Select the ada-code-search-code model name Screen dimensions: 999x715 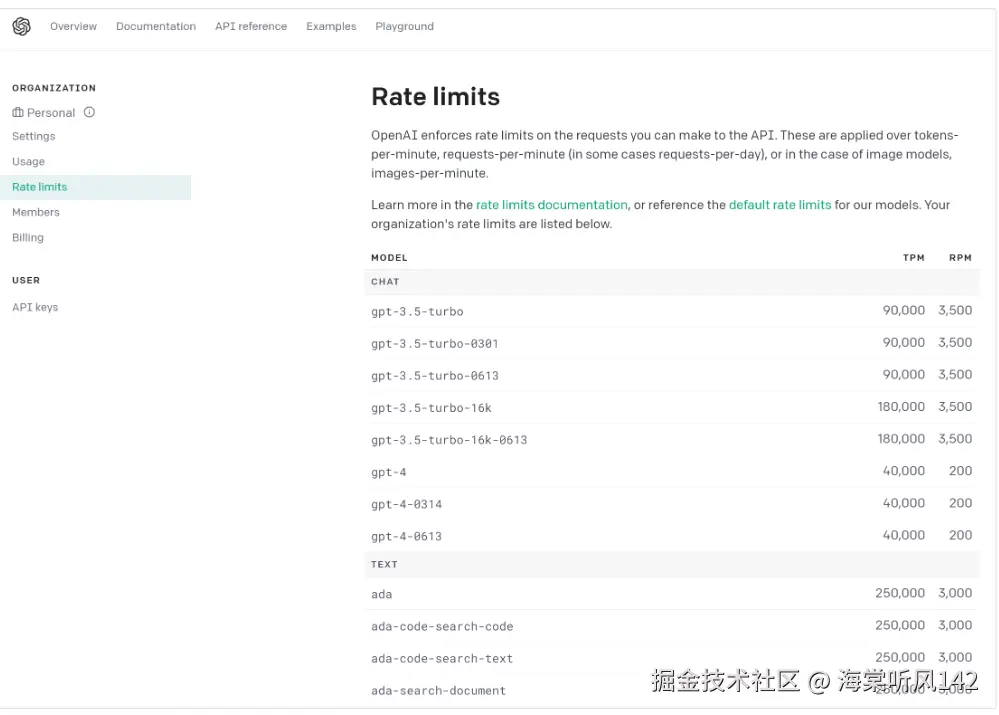pyautogui.click(x=442, y=626)
